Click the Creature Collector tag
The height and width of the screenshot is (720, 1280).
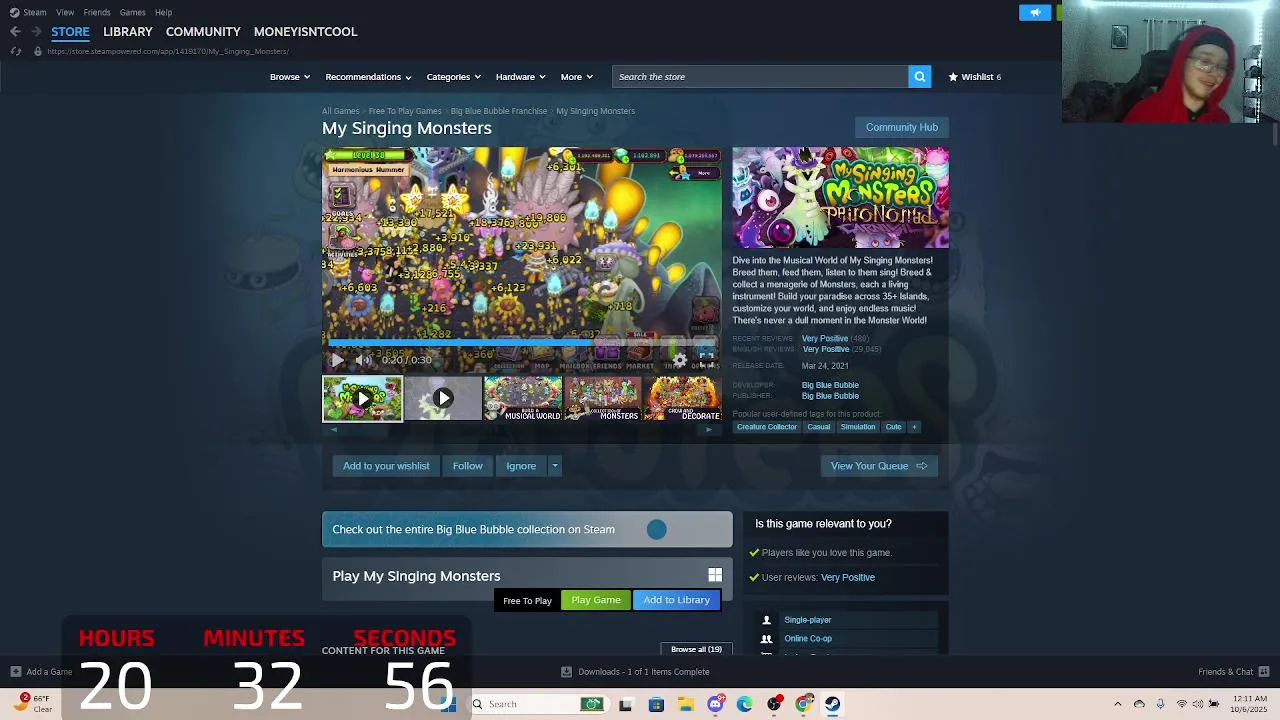pos(767,427)
